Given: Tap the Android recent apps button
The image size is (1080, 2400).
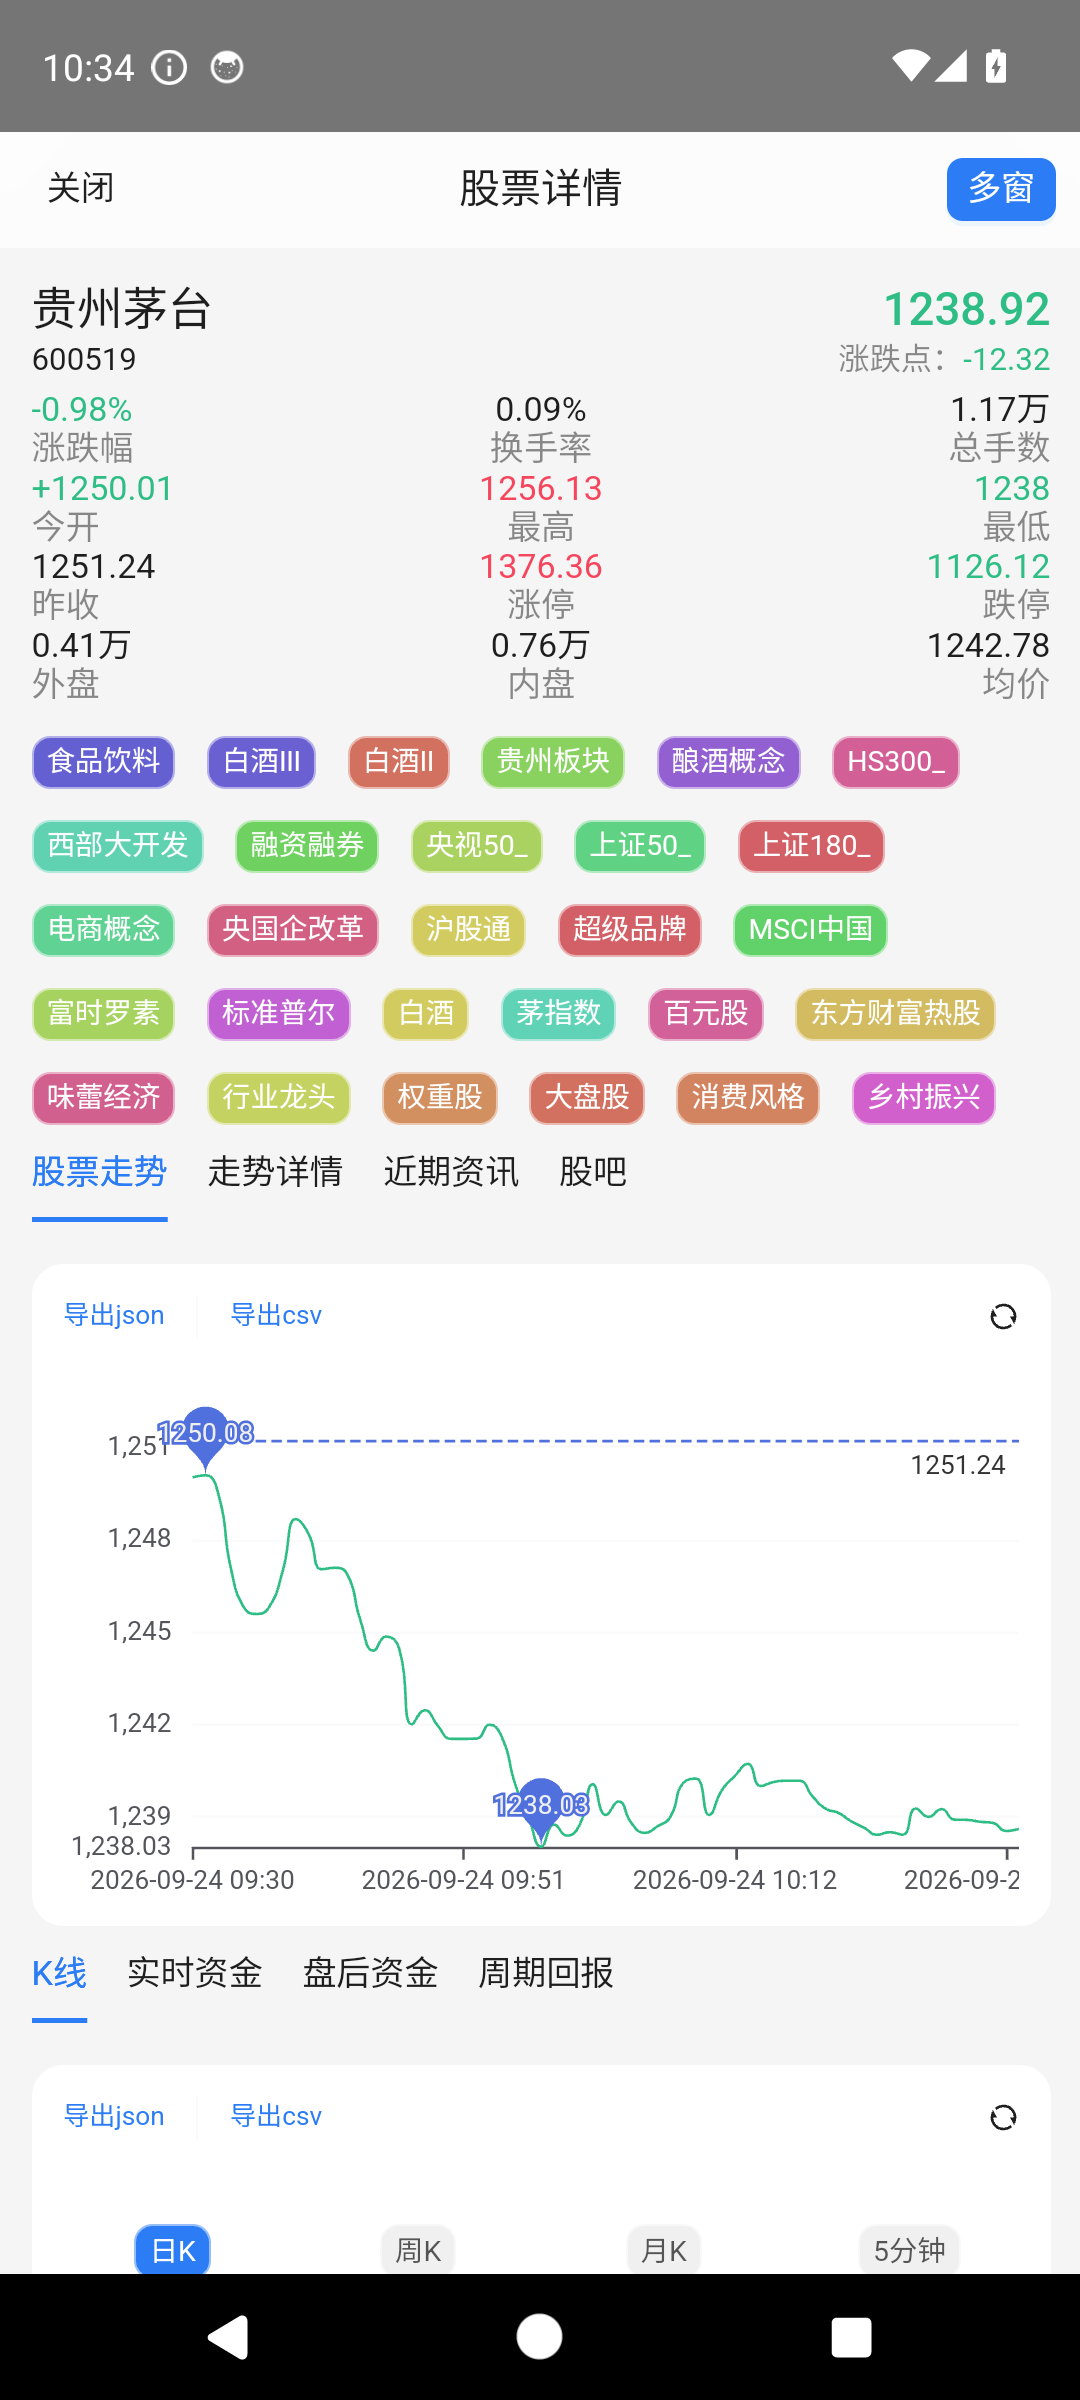Looking at the screenshot, I should (851, 2337).
